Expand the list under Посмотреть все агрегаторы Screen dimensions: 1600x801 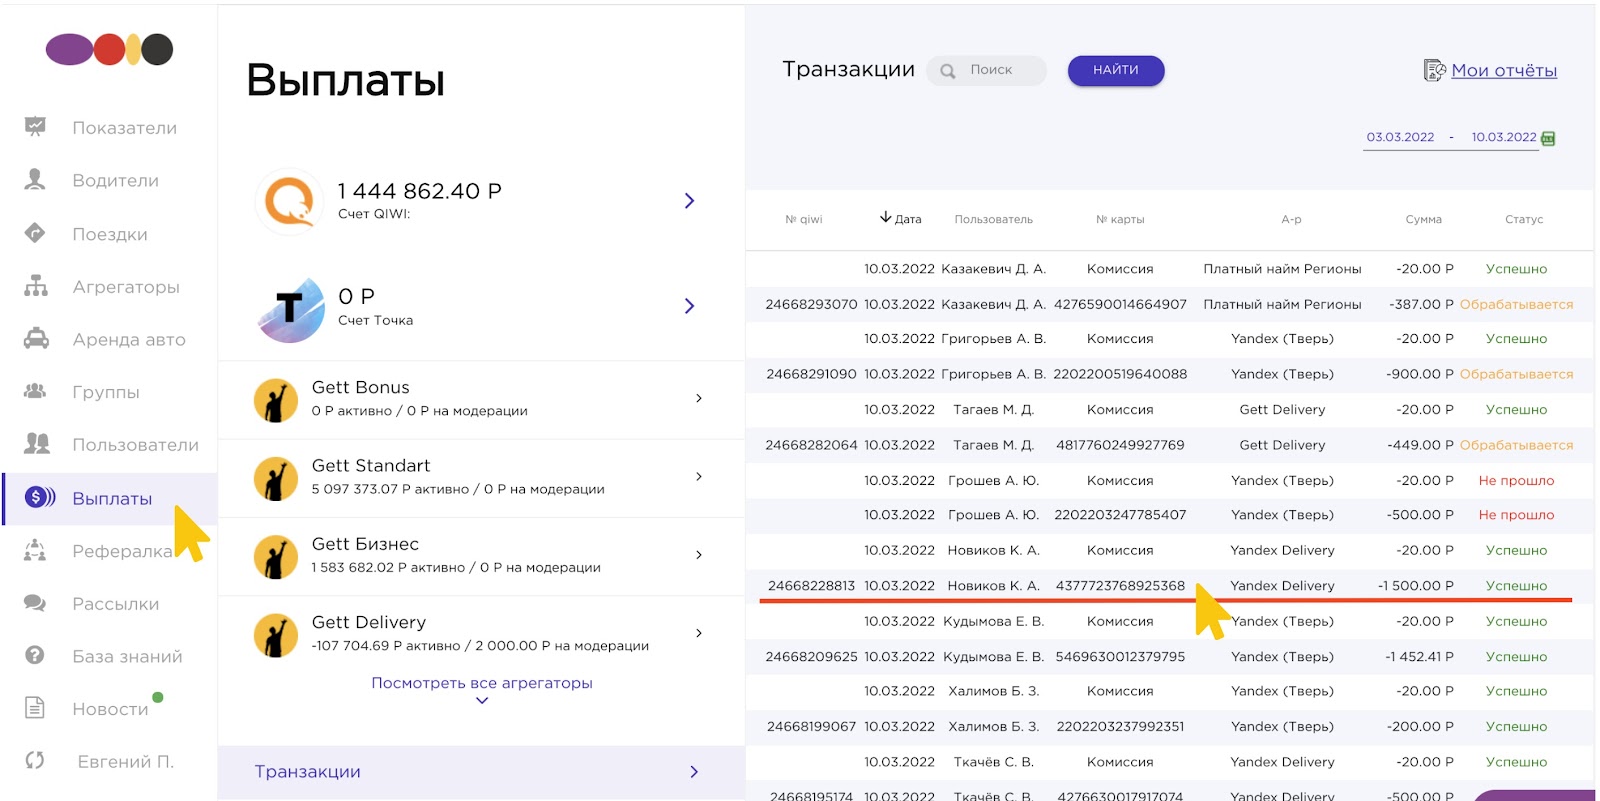pos(482,701)
